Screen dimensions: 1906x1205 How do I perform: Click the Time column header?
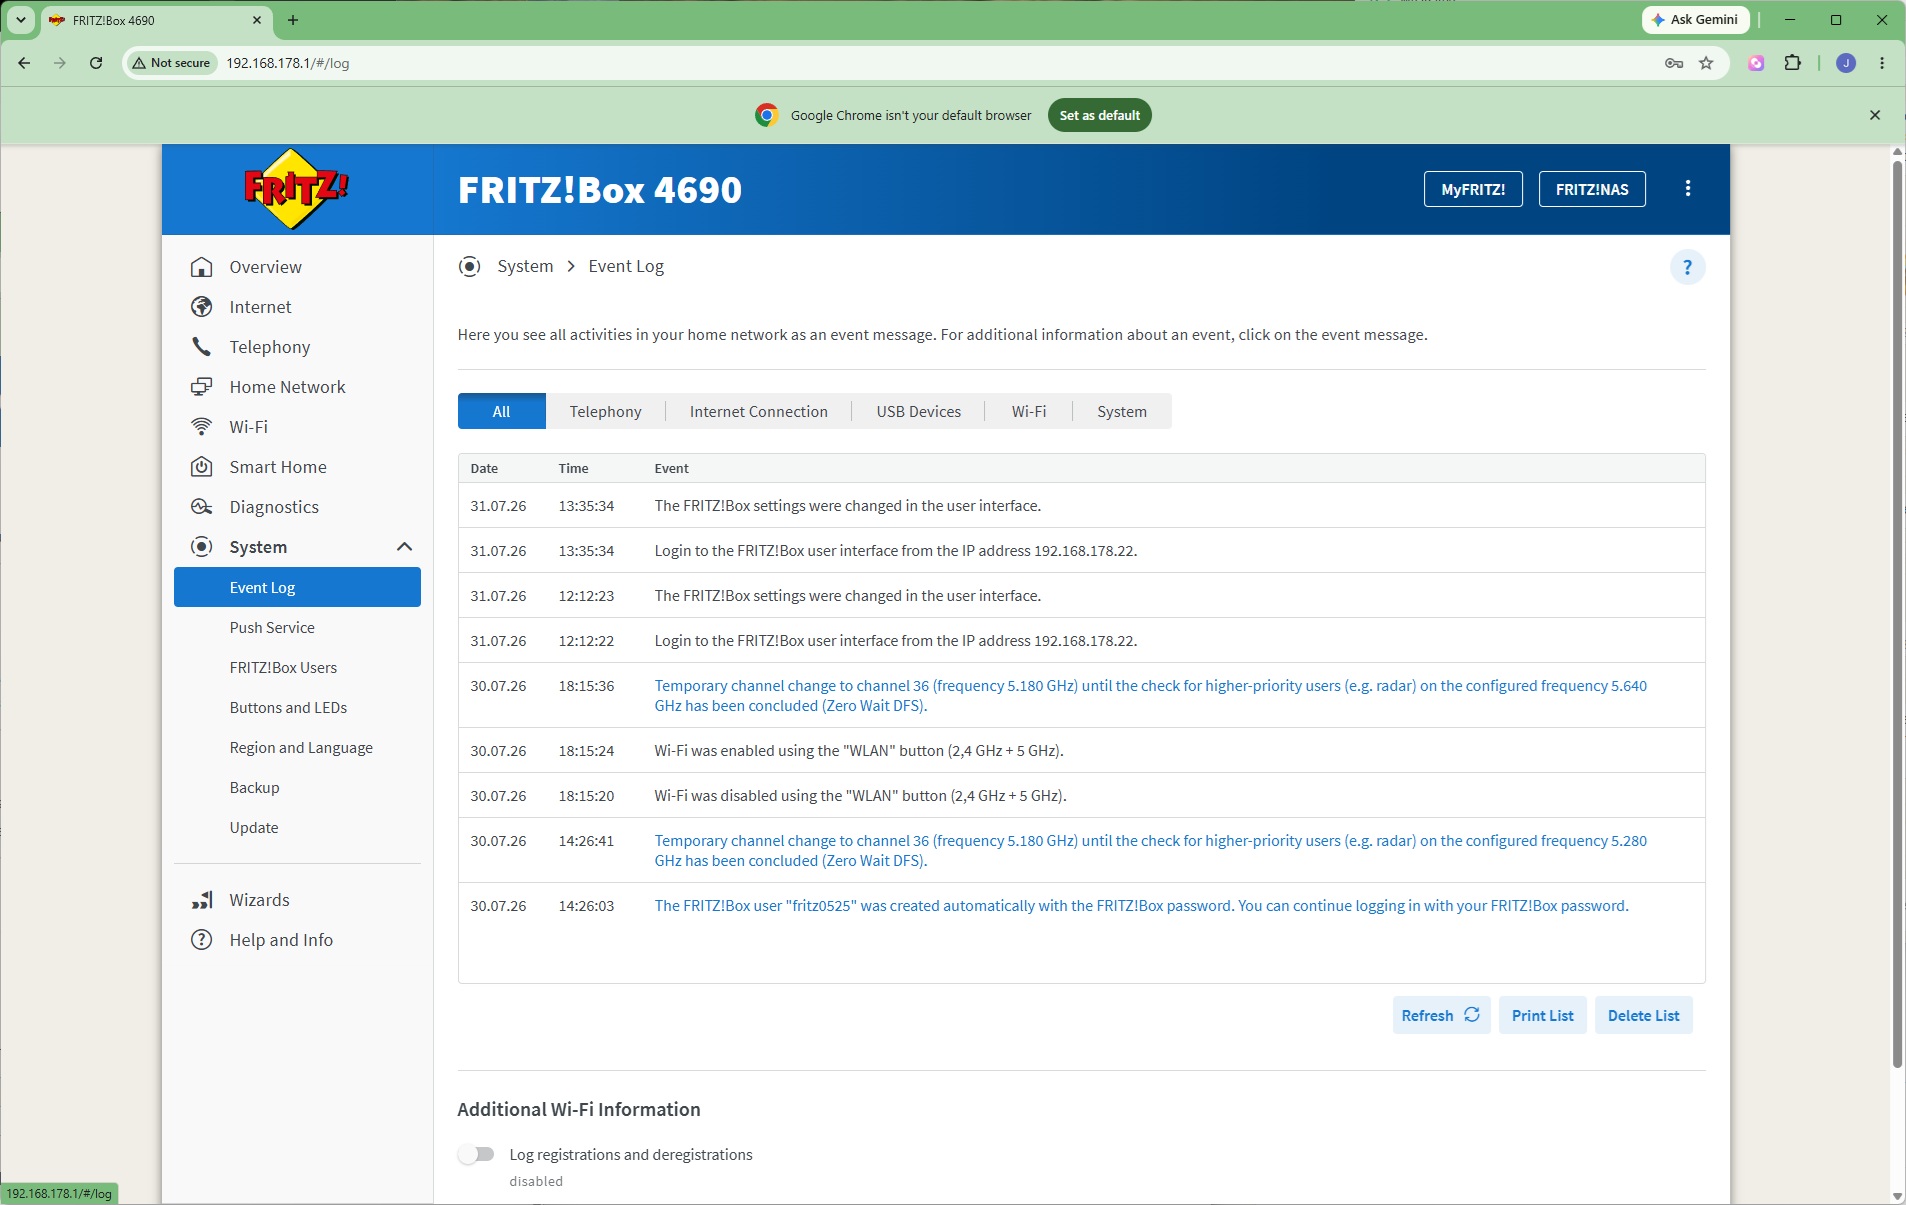573,468
